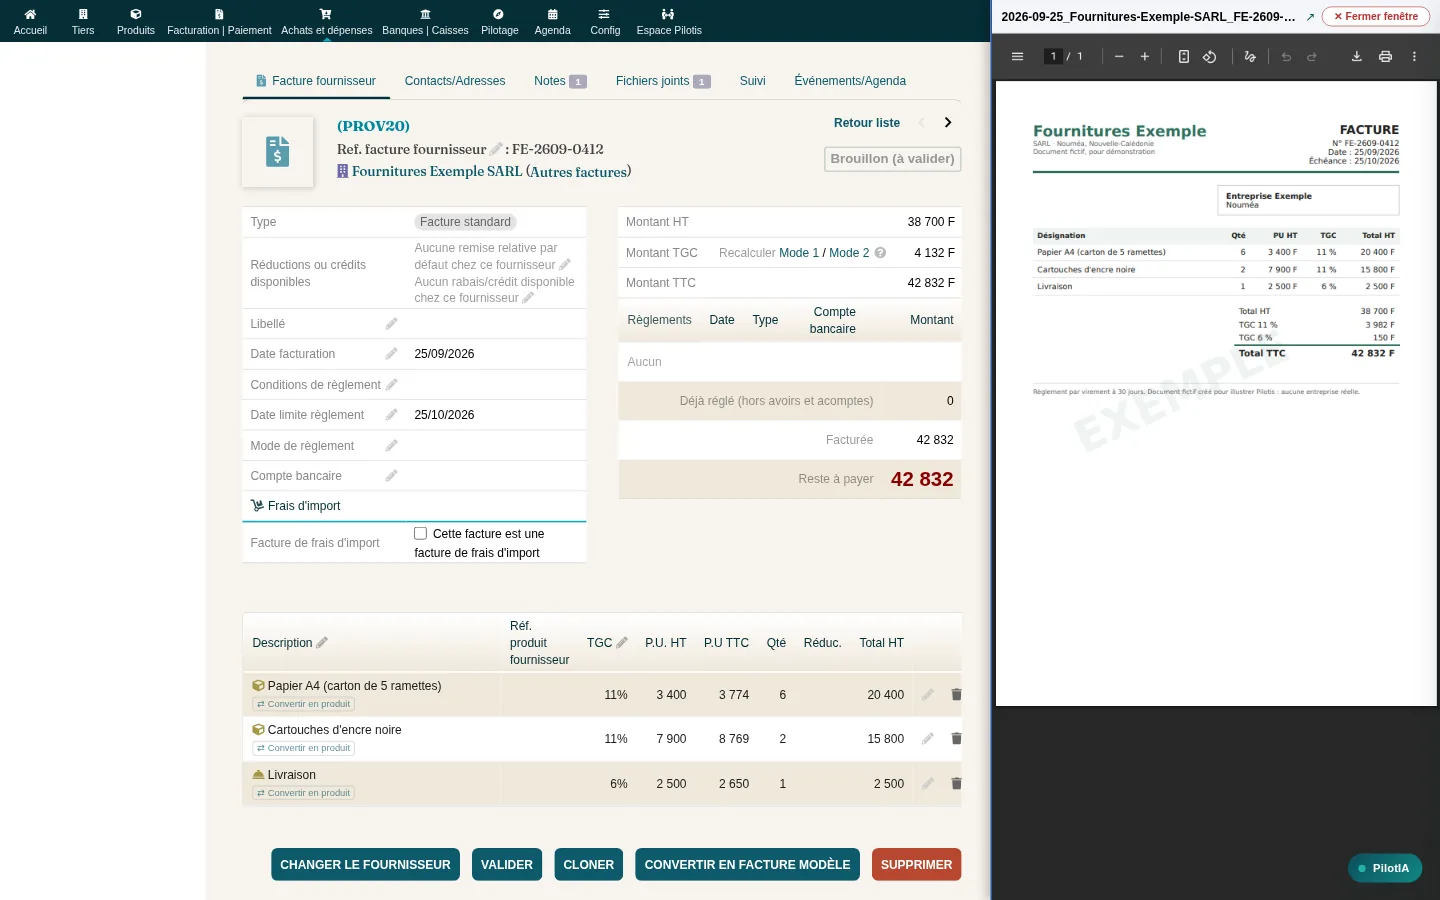Screen dimensions: 1440x900
Task: Edit the Date facturation pencil icon
Action: [x=392, y=354]
